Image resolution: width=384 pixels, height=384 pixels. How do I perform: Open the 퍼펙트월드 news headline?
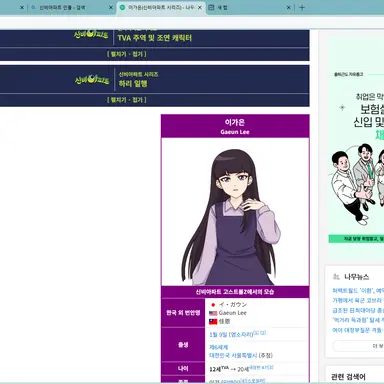coord(358,291)
